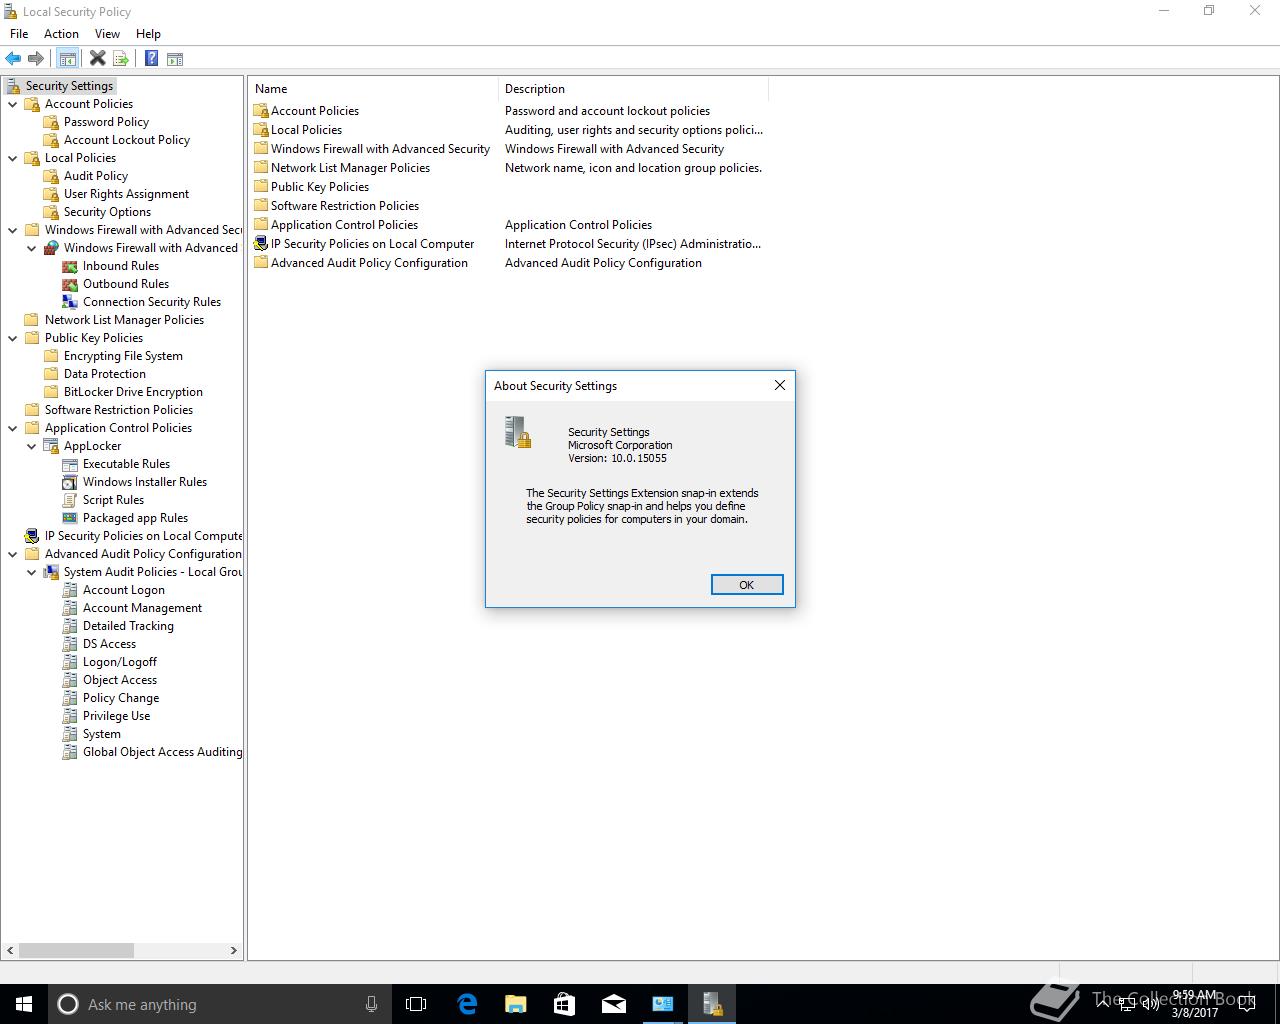
Task: Show hidden tray icons via the chevron
Action: [1103, 1004]
